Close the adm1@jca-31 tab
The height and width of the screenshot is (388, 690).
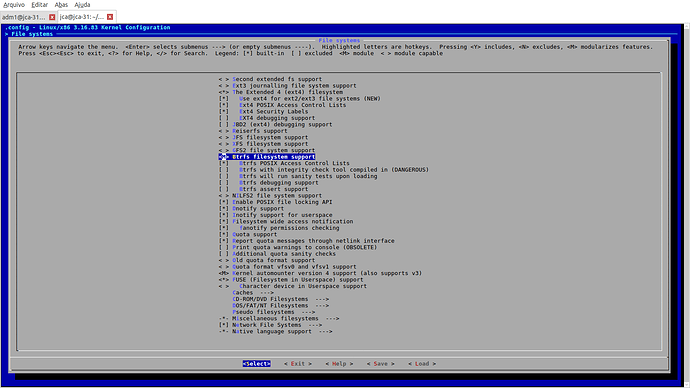(52, 17)
